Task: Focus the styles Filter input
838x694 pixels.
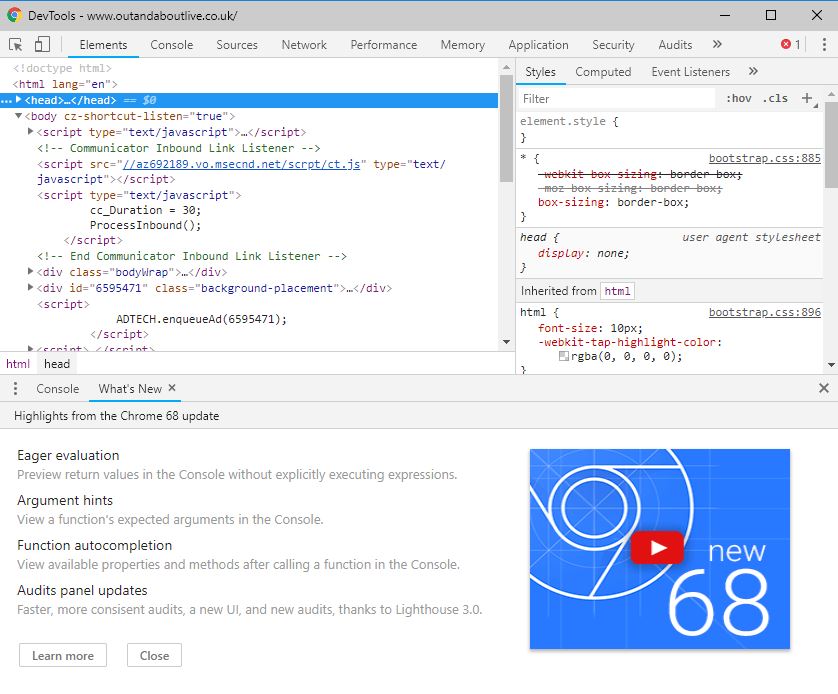Action: pyautogui.click(x=617, y=99)
